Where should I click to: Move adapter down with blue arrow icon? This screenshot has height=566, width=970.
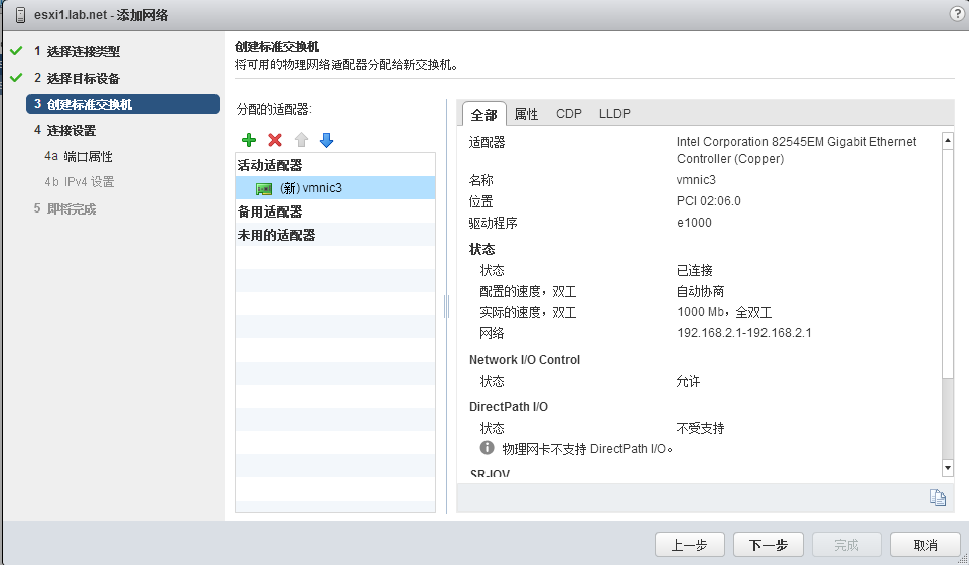[x=327, y=140]
